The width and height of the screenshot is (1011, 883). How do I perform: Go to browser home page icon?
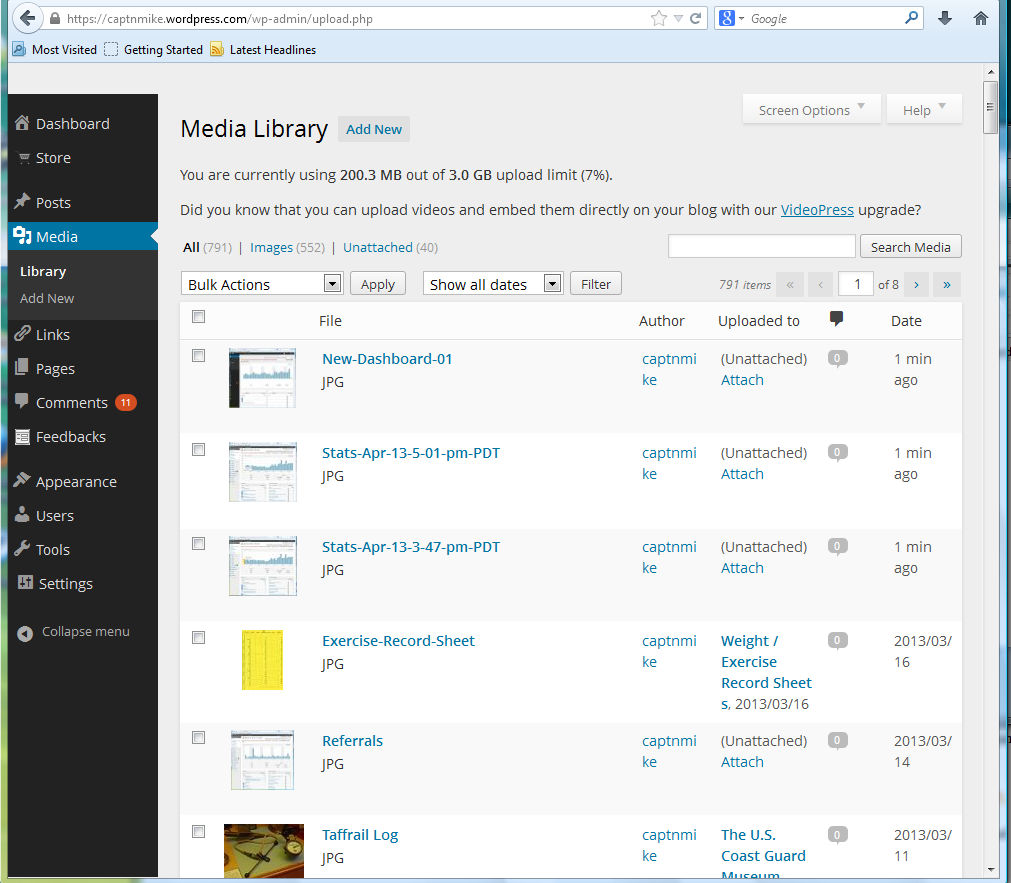coord(981,18)
